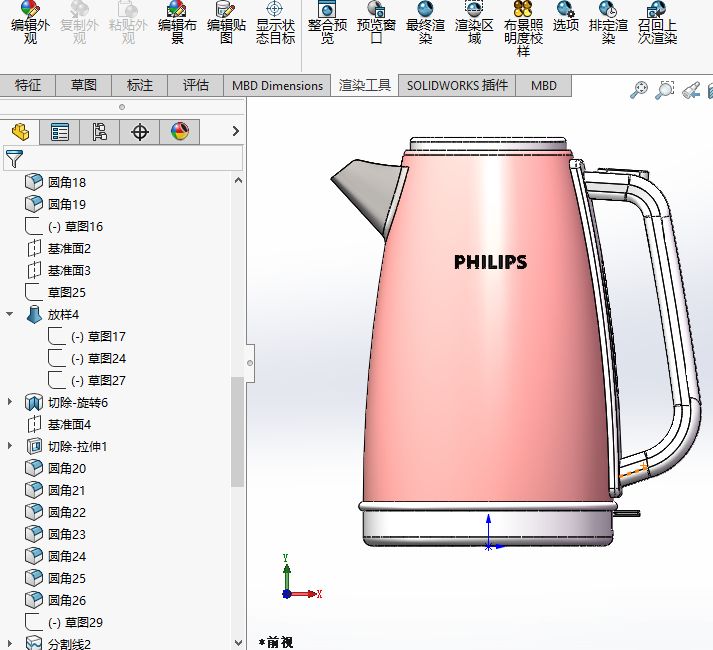This screenshot has width=713, height=650.
Task: Switch to the 草图 (Sketch) tab
Action: pyautogui.click(x=84, y=85)
